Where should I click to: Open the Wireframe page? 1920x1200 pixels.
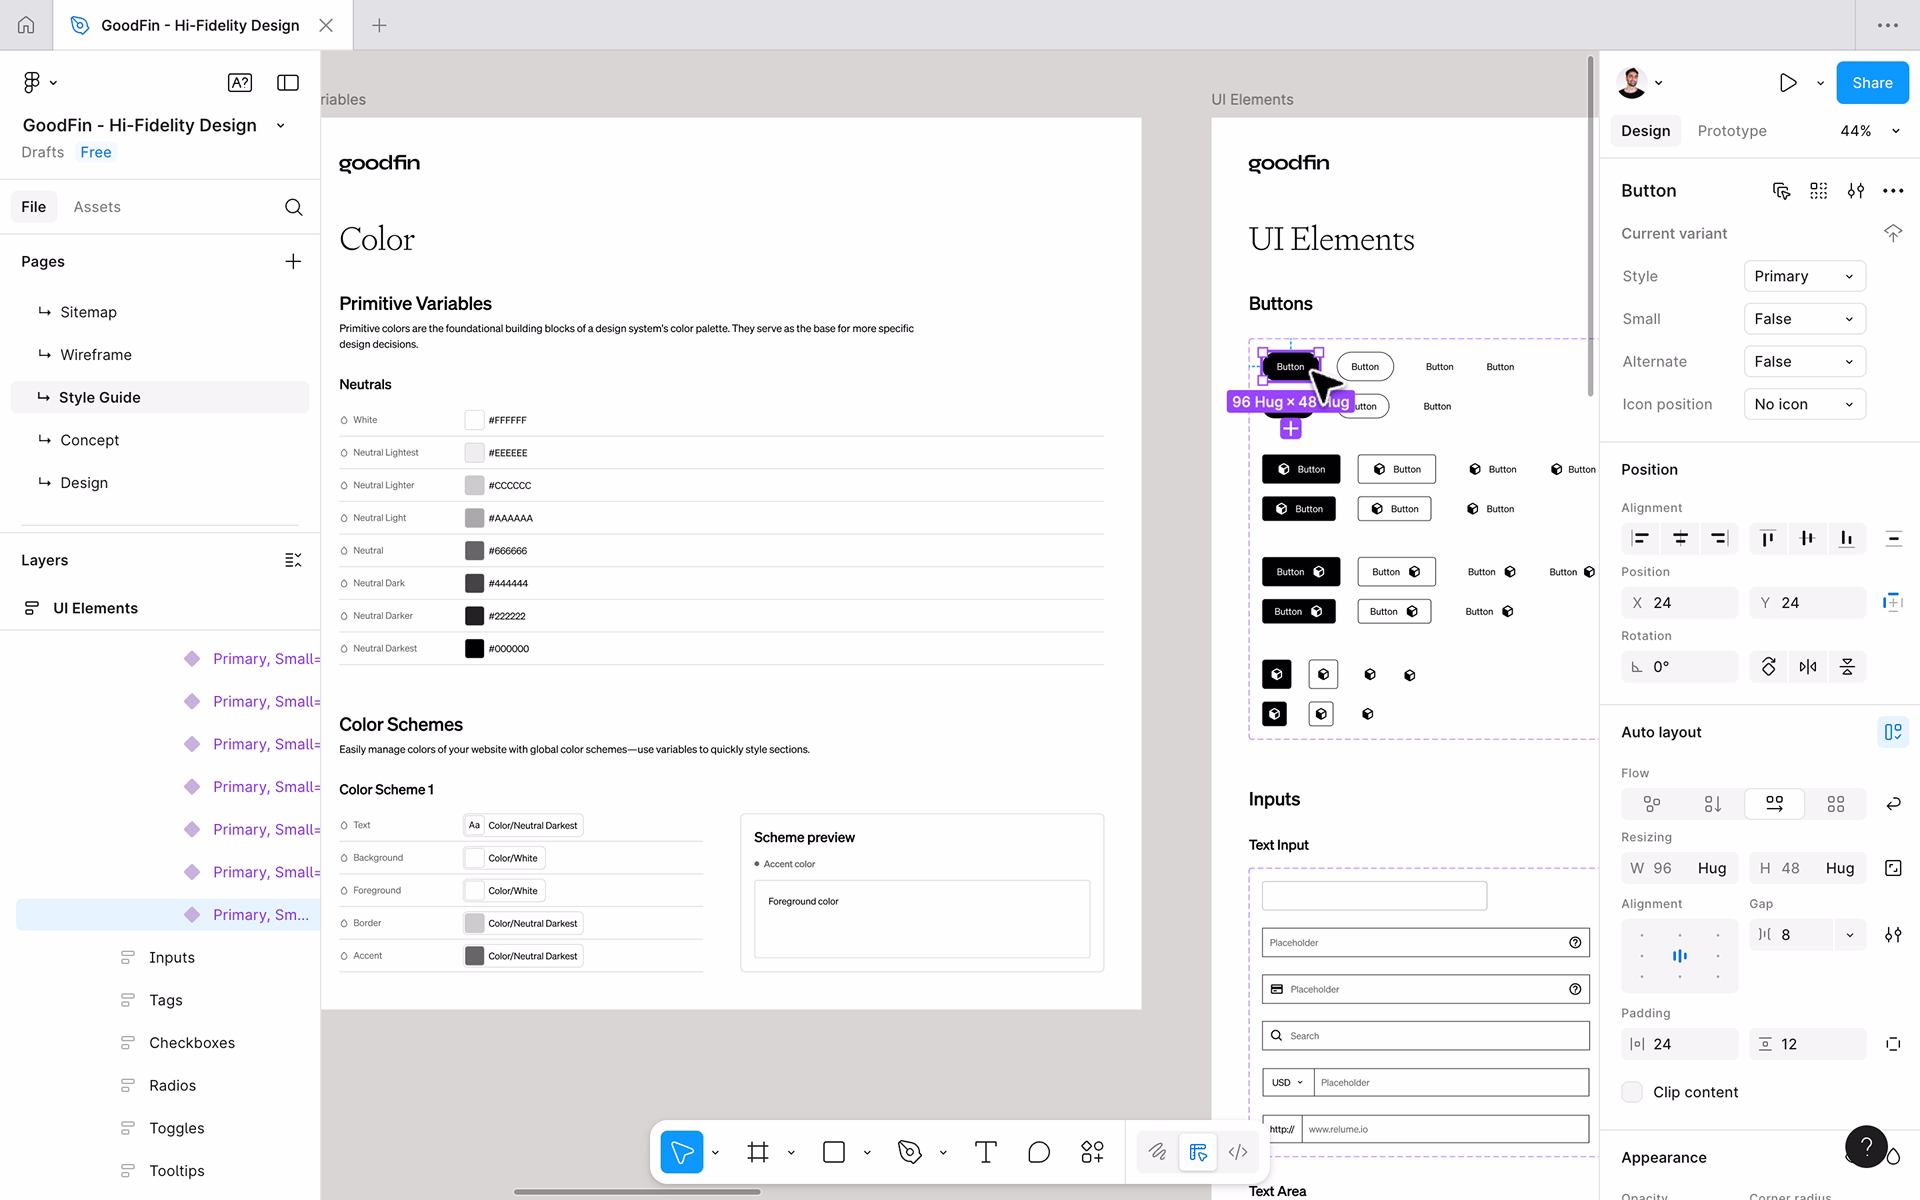[95, 355]
